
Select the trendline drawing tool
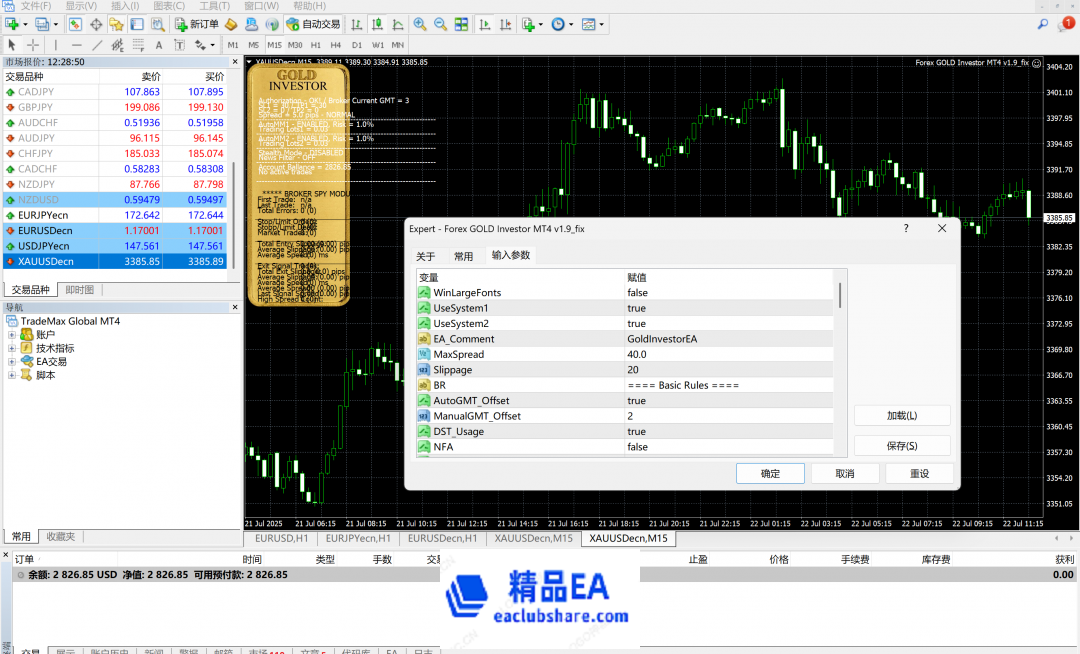coord(97,45)
